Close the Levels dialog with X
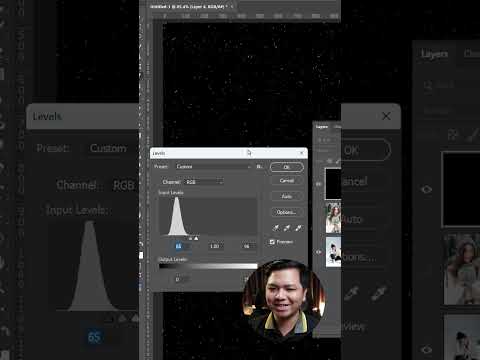Screen dimensions: 480x360 [302, 153]
